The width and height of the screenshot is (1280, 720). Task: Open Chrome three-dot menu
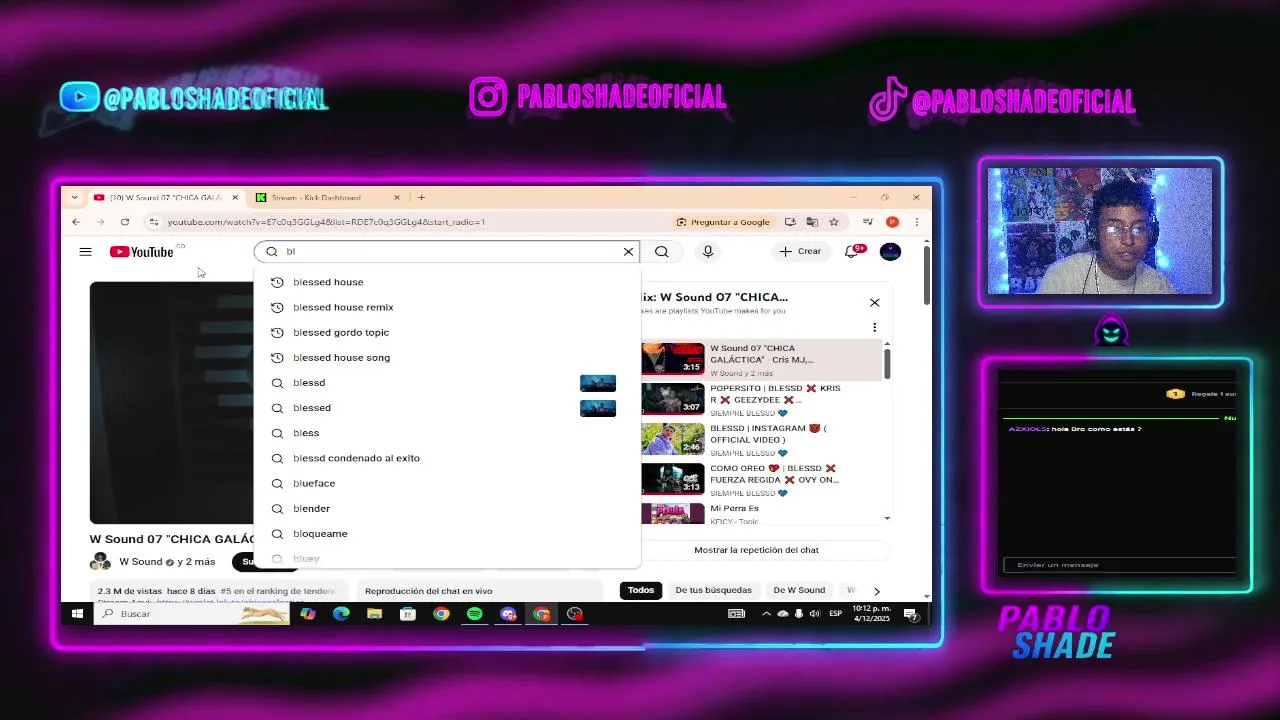point(916,222)
